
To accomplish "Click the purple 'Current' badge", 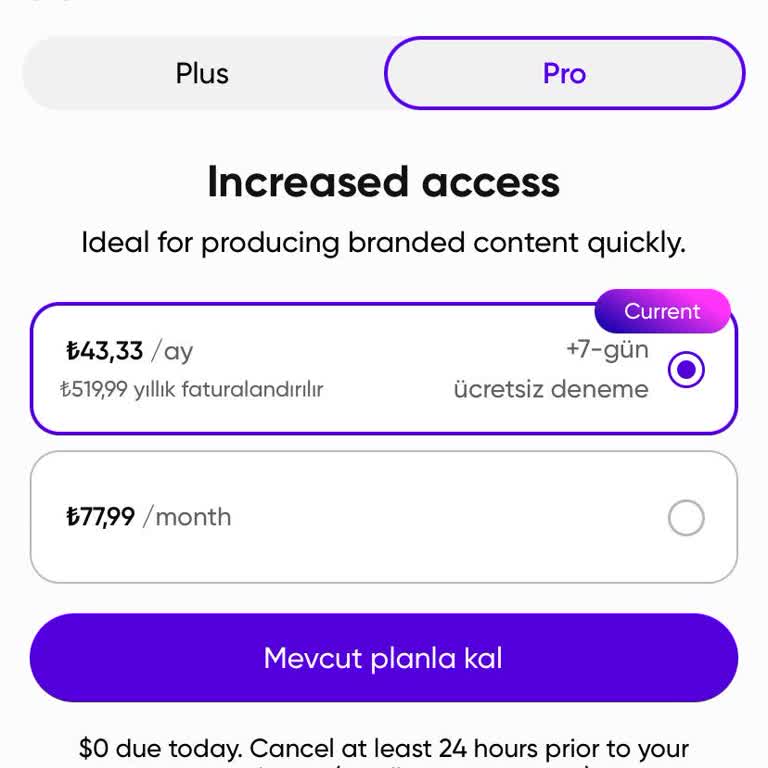I will (662, 311).
